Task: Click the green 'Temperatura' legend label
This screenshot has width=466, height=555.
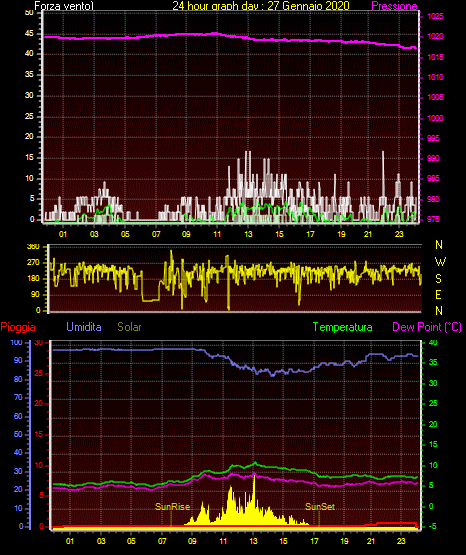Action: (343, 327)
